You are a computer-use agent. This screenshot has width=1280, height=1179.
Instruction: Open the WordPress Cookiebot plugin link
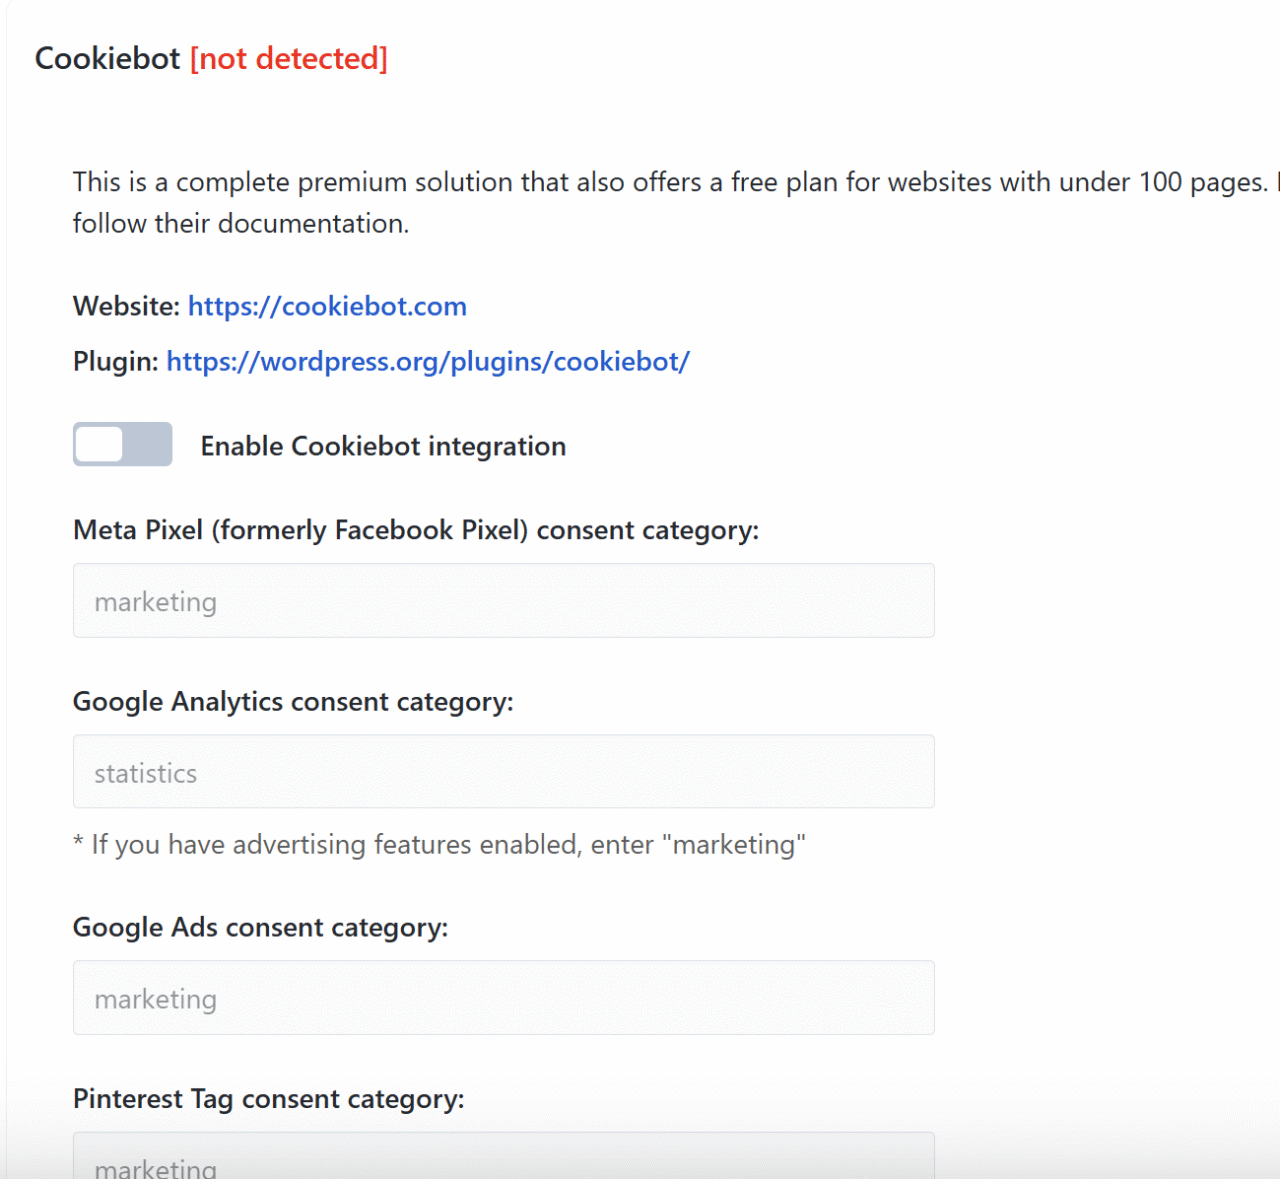428,361
